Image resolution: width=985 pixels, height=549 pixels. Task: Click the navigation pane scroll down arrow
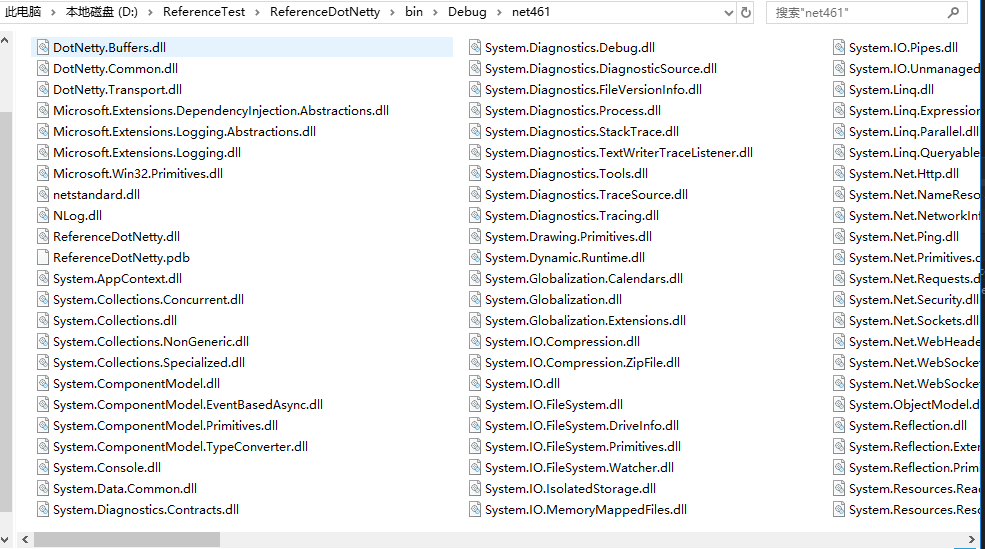point(5,540)
